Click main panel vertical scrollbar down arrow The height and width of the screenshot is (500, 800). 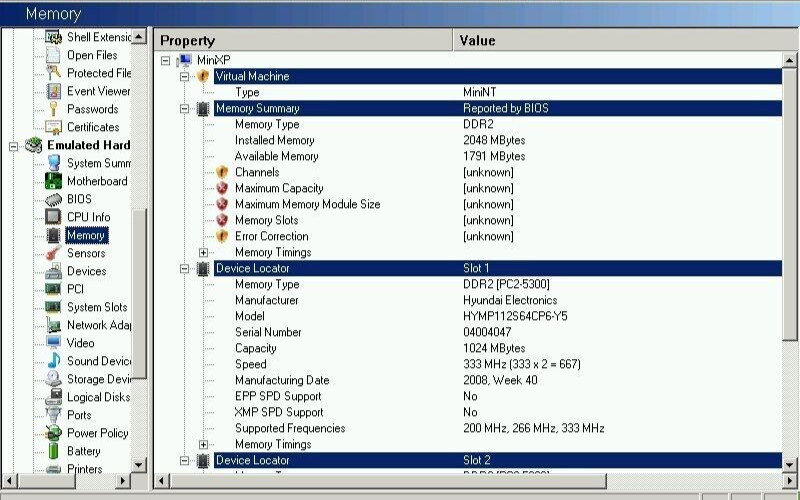789,464
